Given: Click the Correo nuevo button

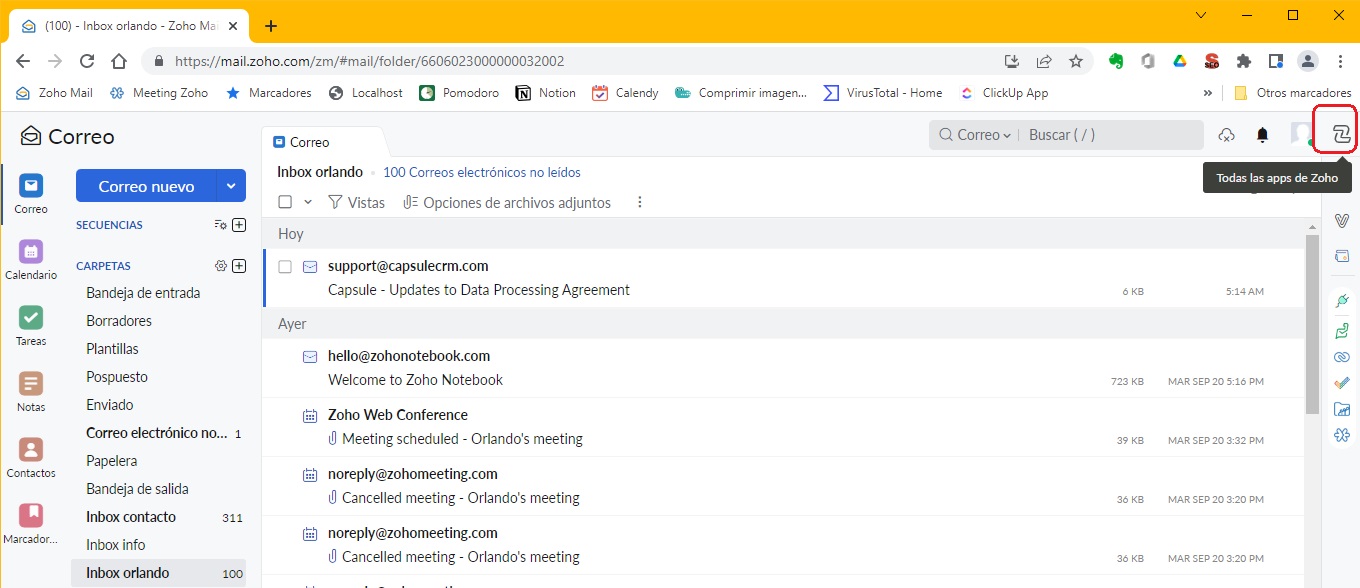Looking at the screenshot, I should 146,186.
